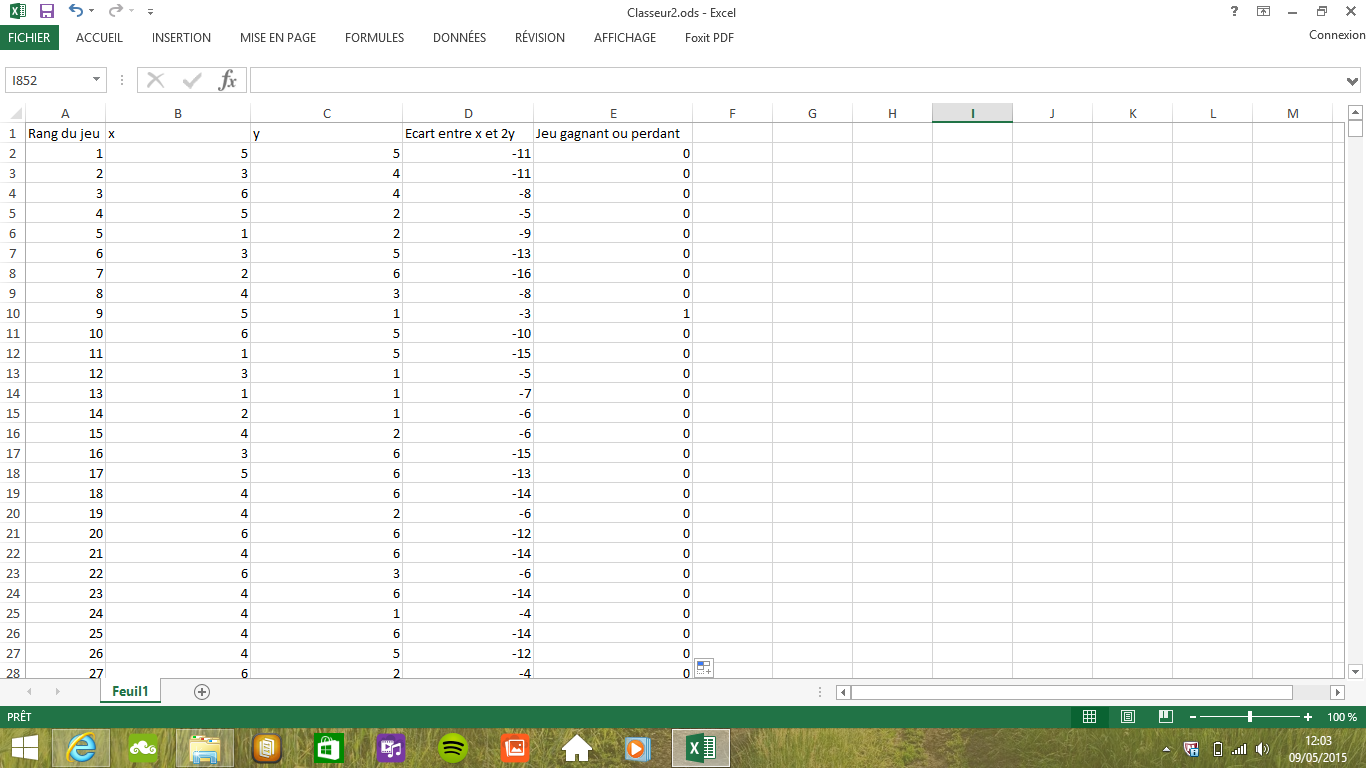Open the Excel Help question mark icon

[1234, 11]
